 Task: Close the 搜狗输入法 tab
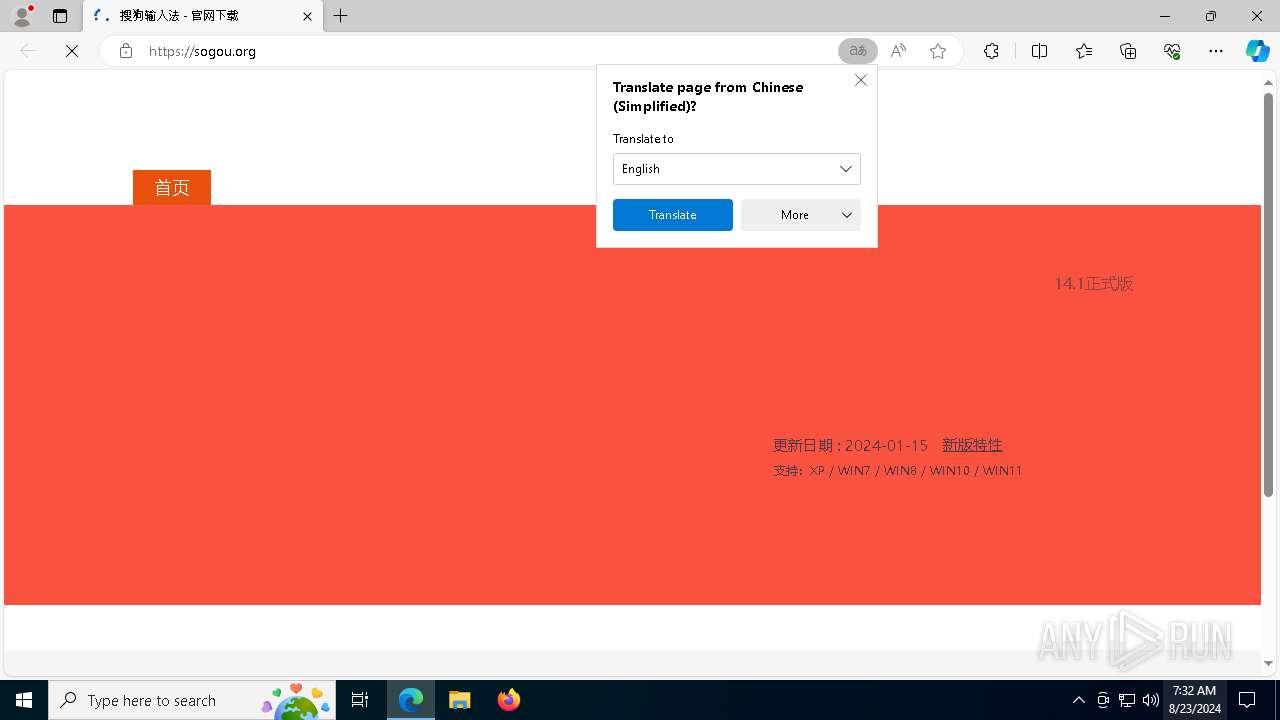click(307, 16)
